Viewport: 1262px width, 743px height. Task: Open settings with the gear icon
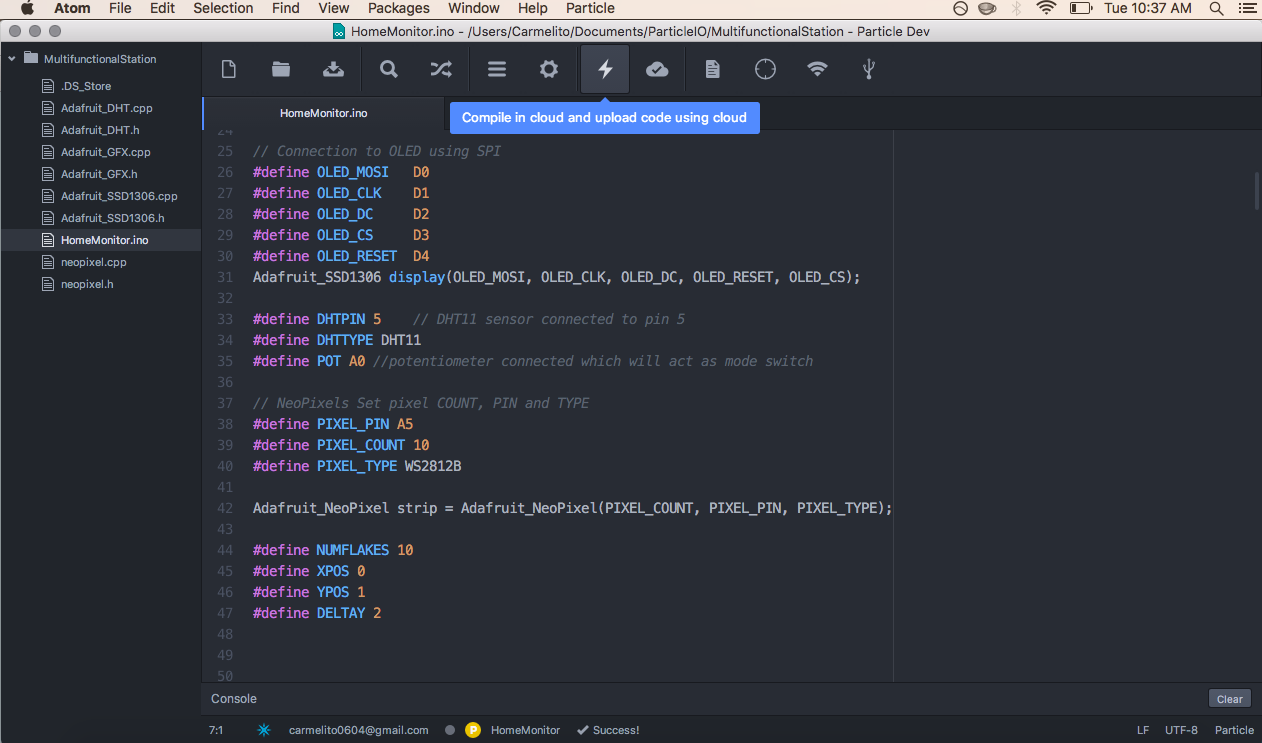pyautogui.click(x=549, y=69)
